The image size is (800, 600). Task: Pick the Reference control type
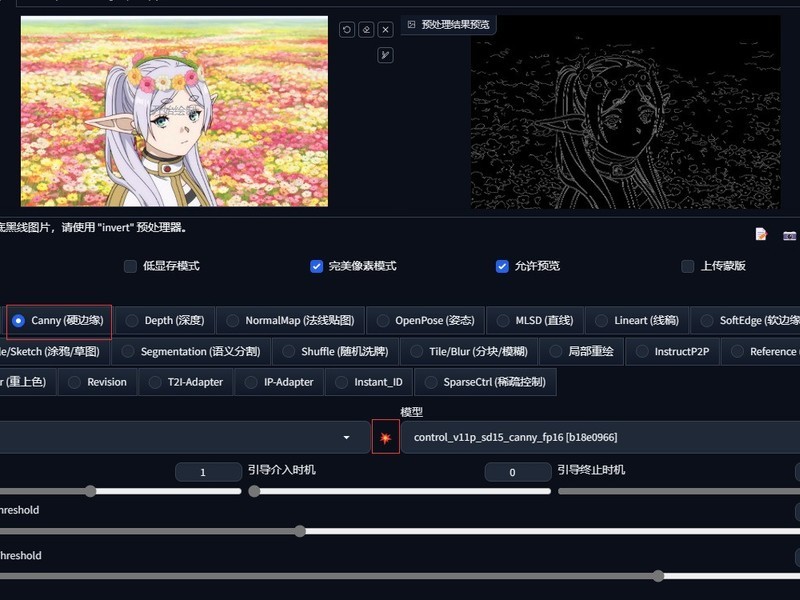click(x=761, y=352)
